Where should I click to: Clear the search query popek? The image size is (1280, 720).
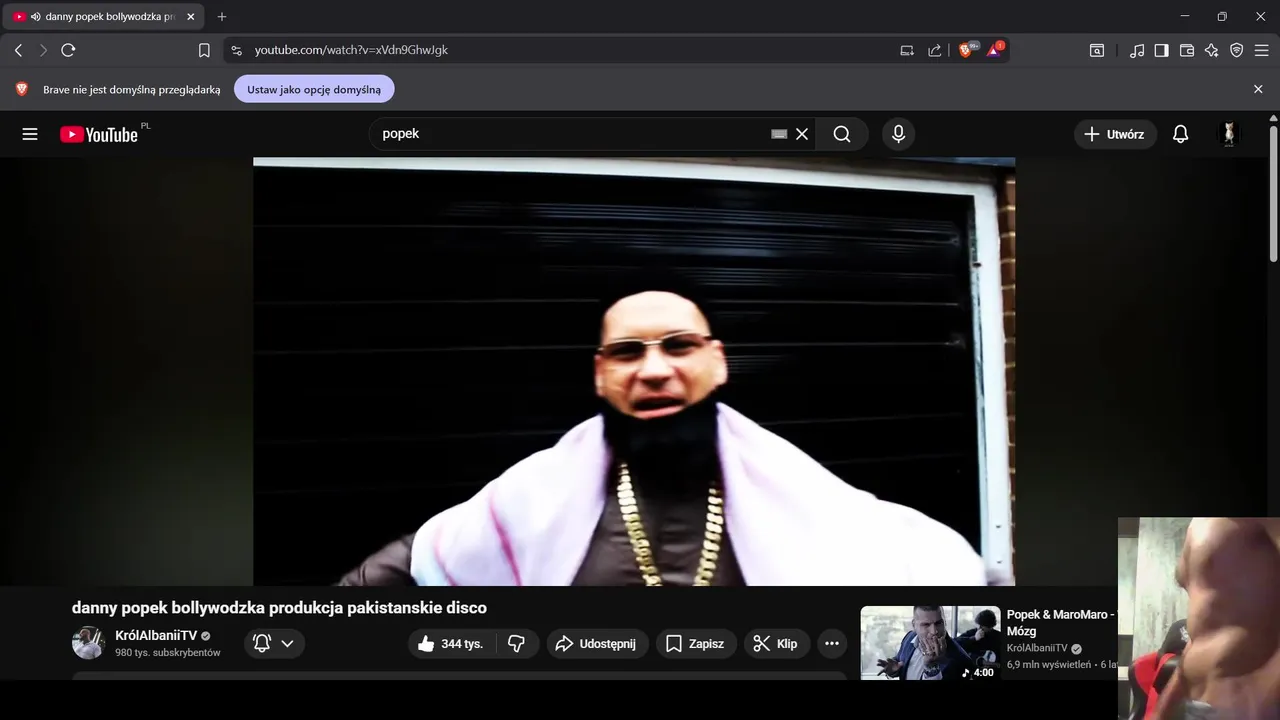click(802, 134)
